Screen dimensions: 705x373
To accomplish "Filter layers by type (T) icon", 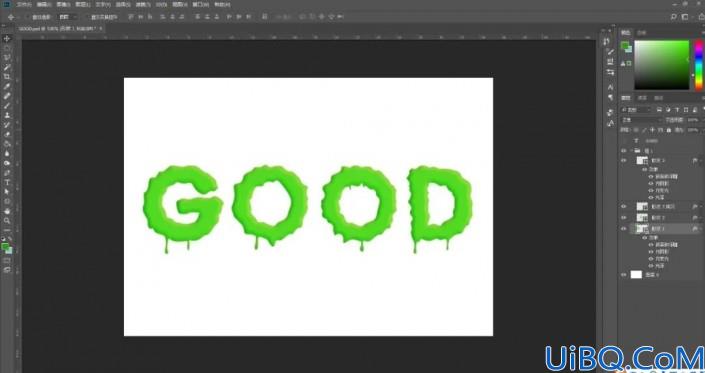I will tap(677, 110).
